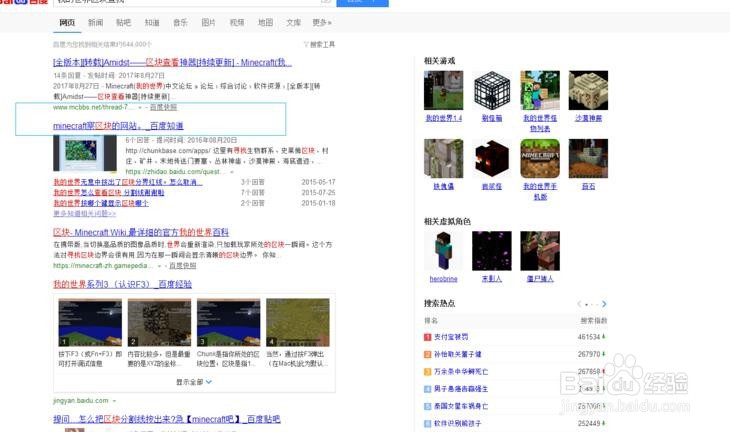Open the rank 1 hot search 支付宝被罚
The width and height of the screenshot is (730, 432).
pos(451,337)
